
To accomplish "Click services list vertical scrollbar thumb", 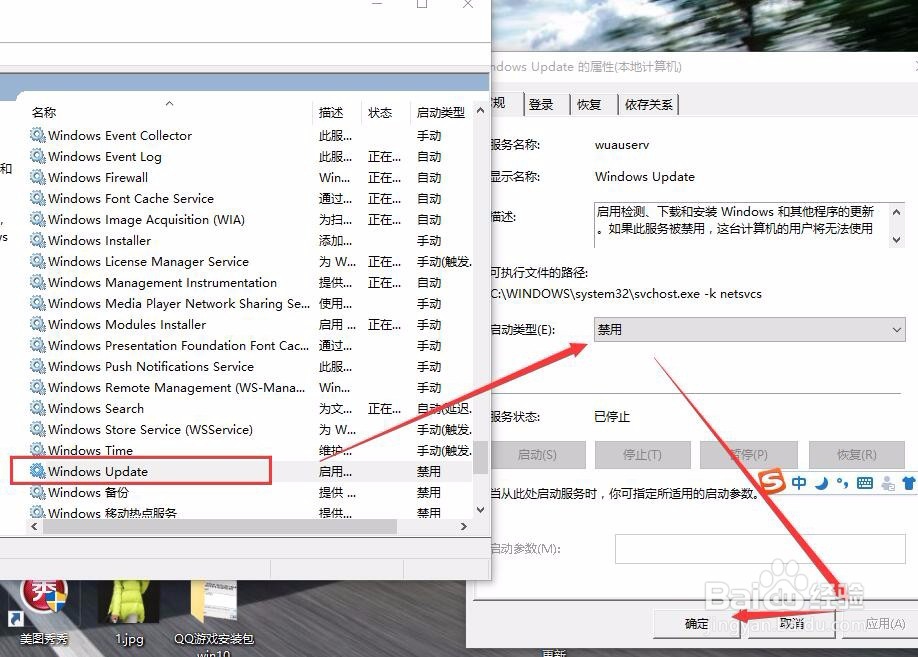I will point(480,457).
